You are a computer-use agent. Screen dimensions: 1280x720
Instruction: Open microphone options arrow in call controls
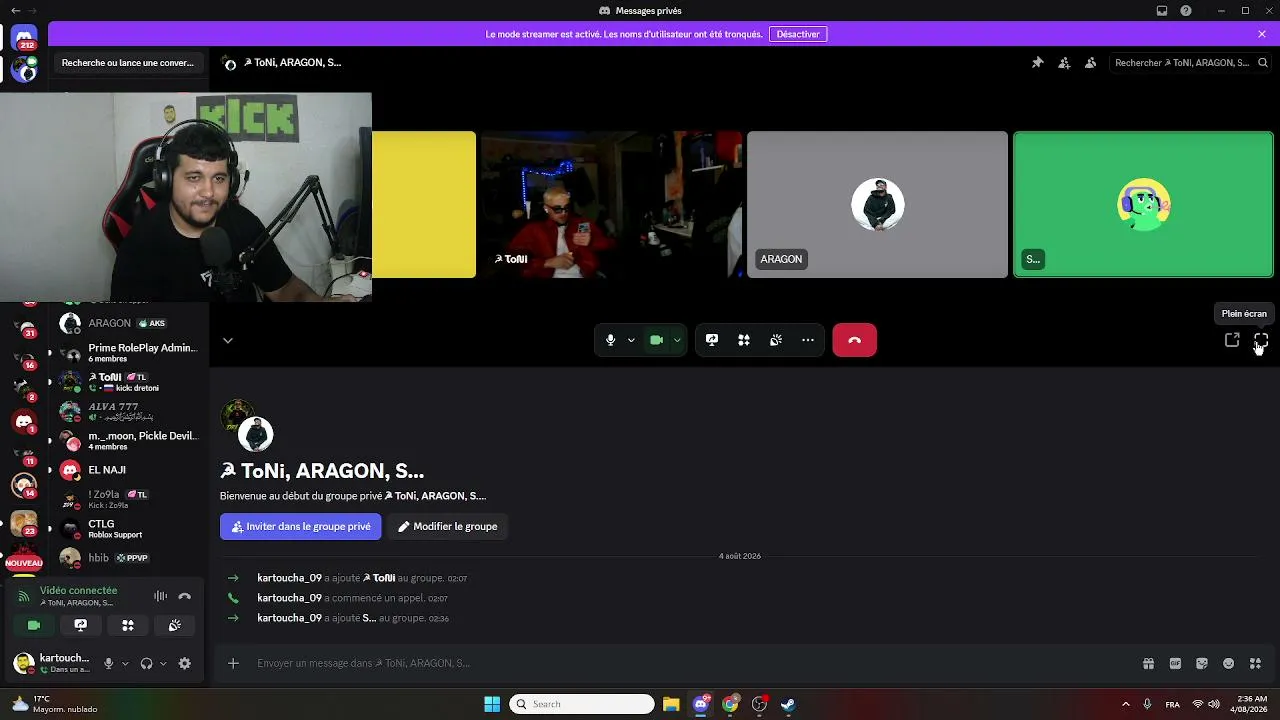pos(631,340)
